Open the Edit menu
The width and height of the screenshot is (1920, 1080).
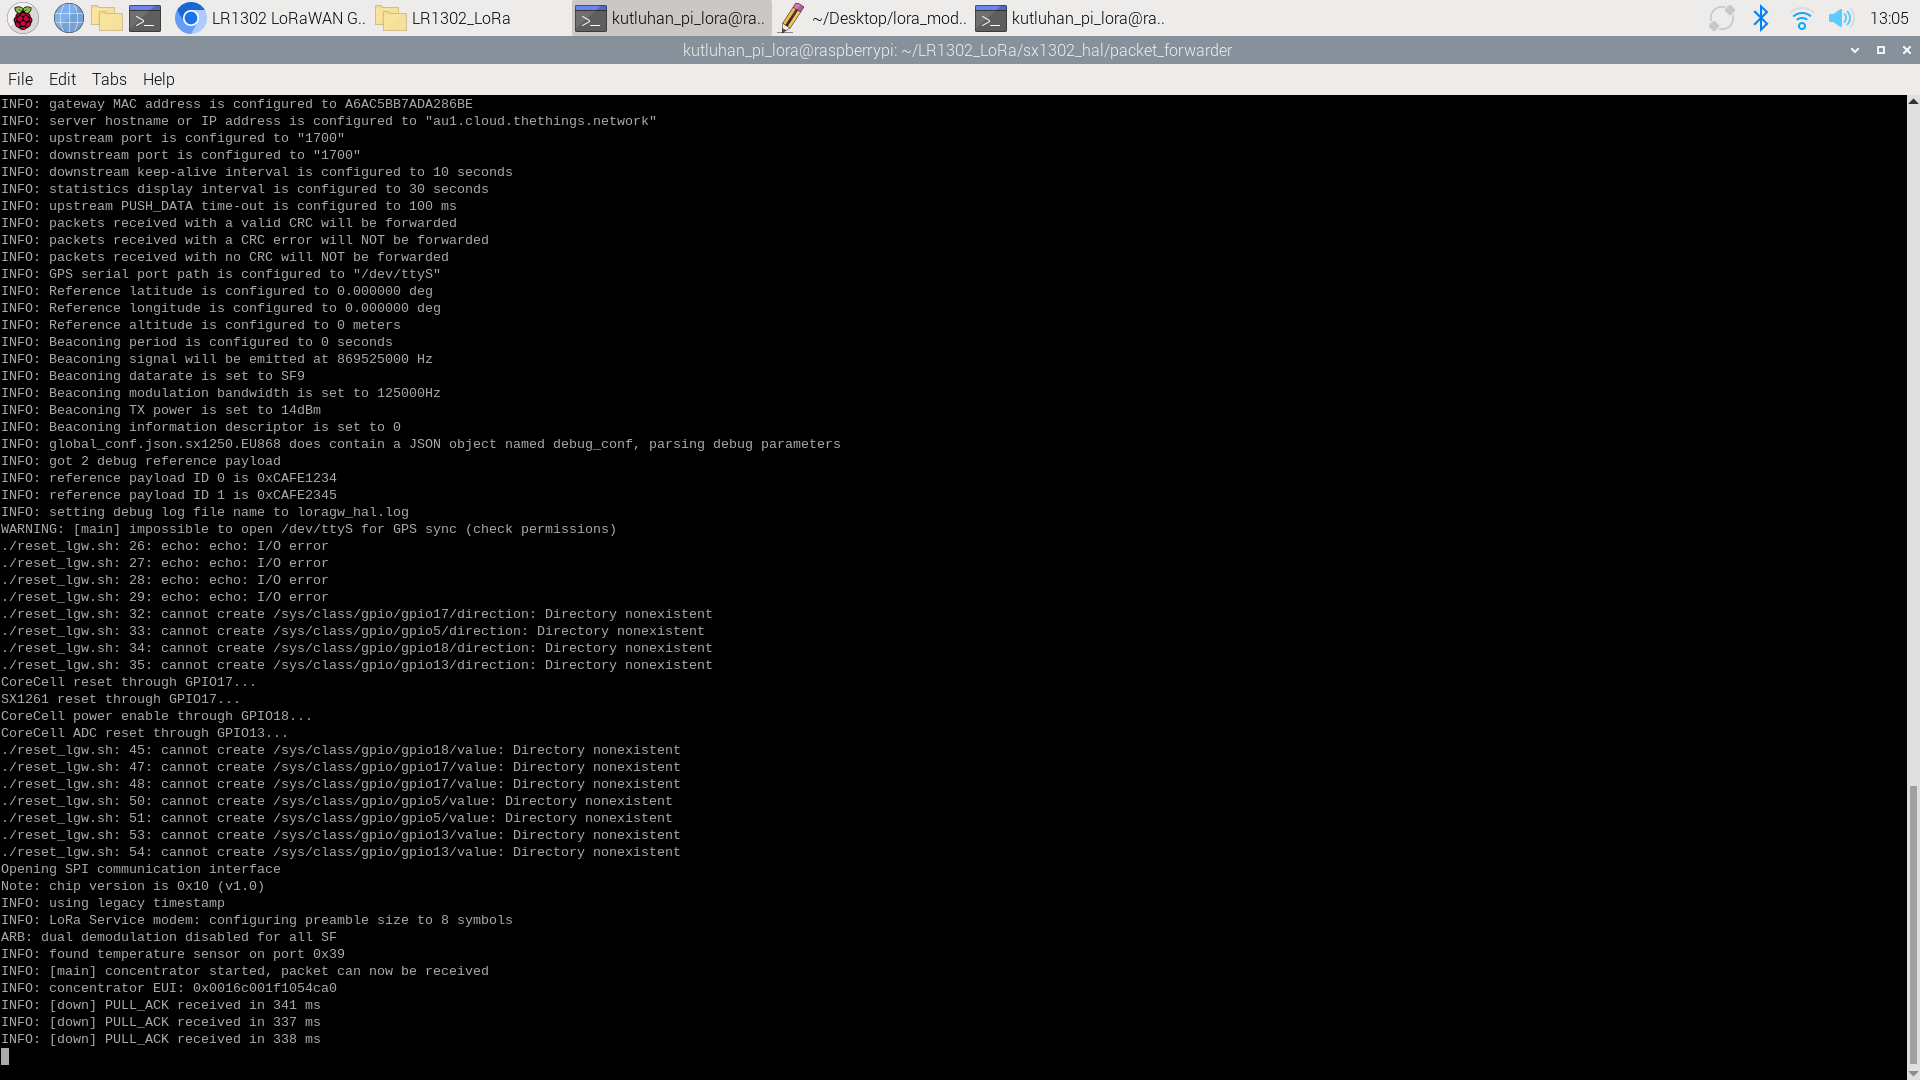62,79
